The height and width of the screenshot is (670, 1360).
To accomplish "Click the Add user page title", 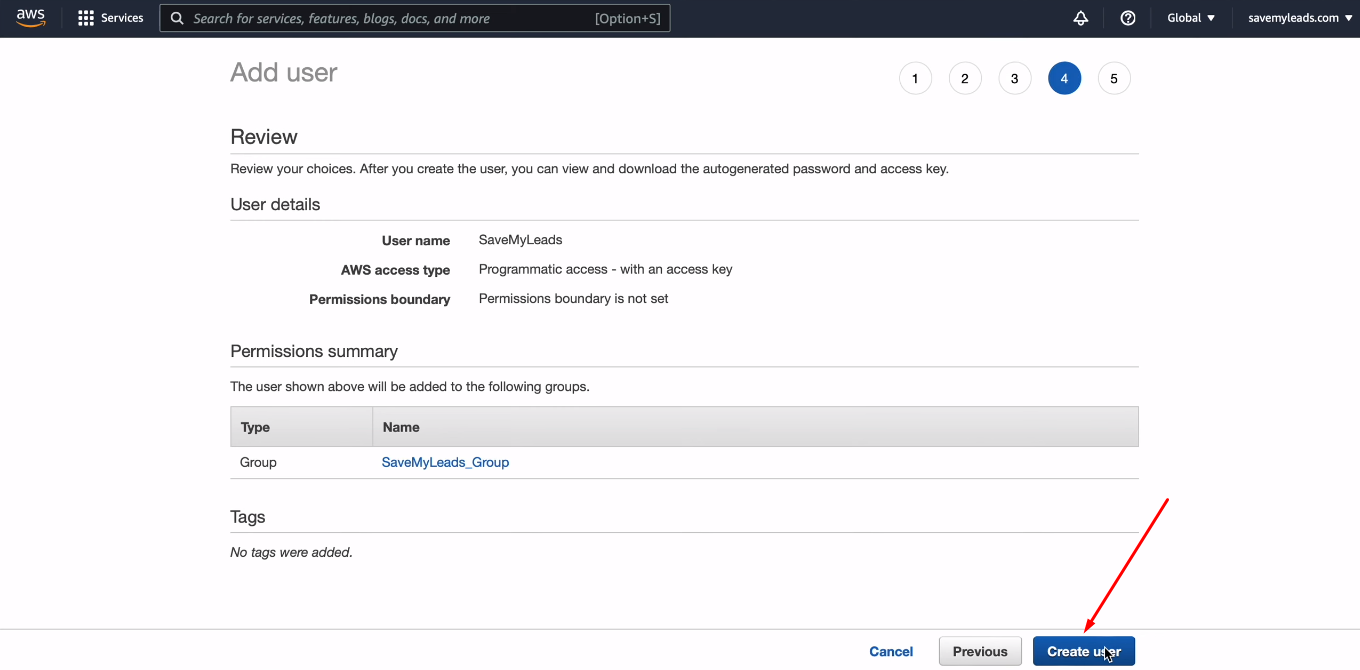I will pos(284,72).
